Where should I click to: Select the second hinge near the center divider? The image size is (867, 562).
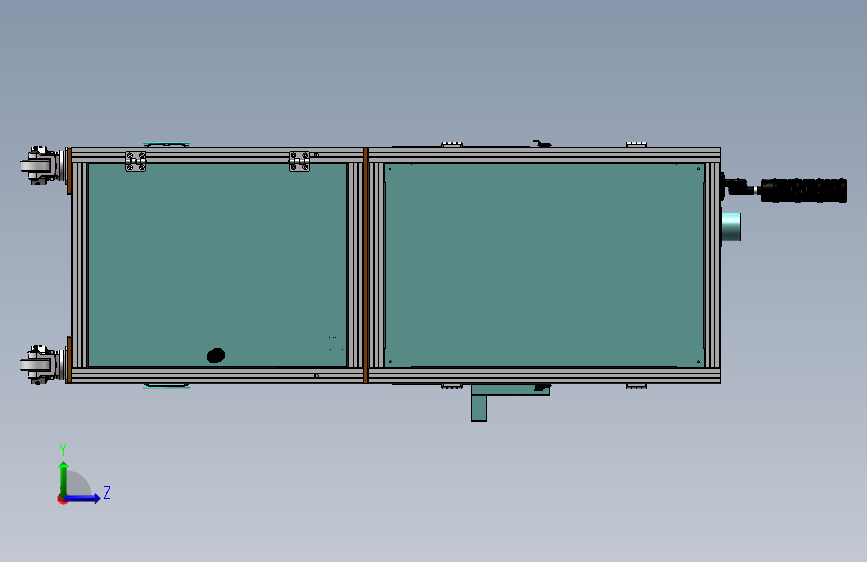coord(299,162)
